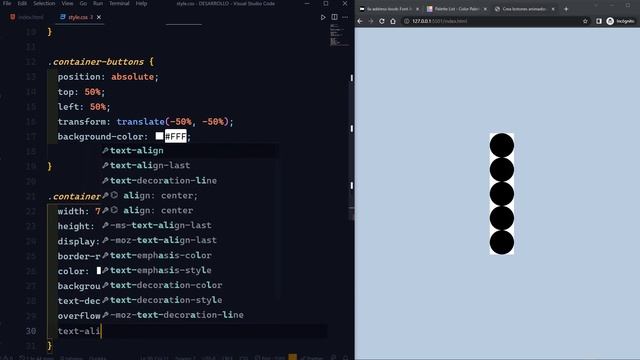
Task: Toggle Chrome side panel icon
Action: tap(598, 21)
